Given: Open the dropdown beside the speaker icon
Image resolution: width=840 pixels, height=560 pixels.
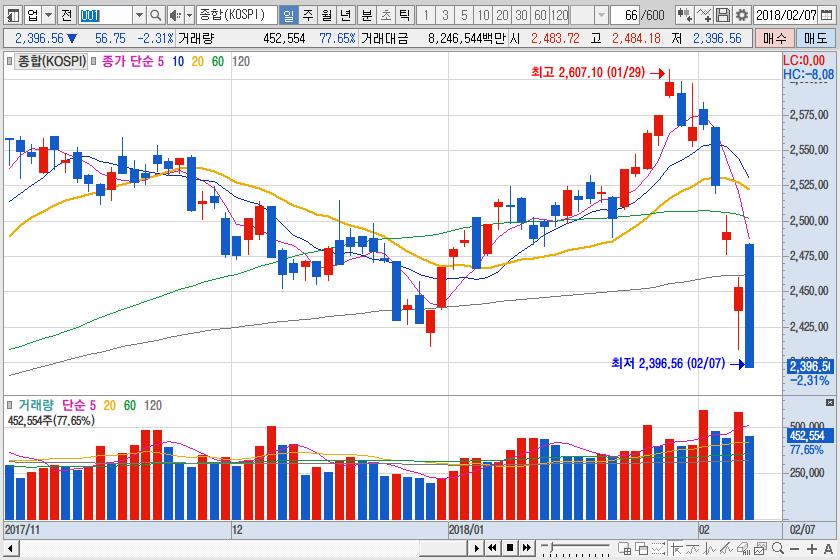Looking at the screenshot, I should (x=189, y=15).
